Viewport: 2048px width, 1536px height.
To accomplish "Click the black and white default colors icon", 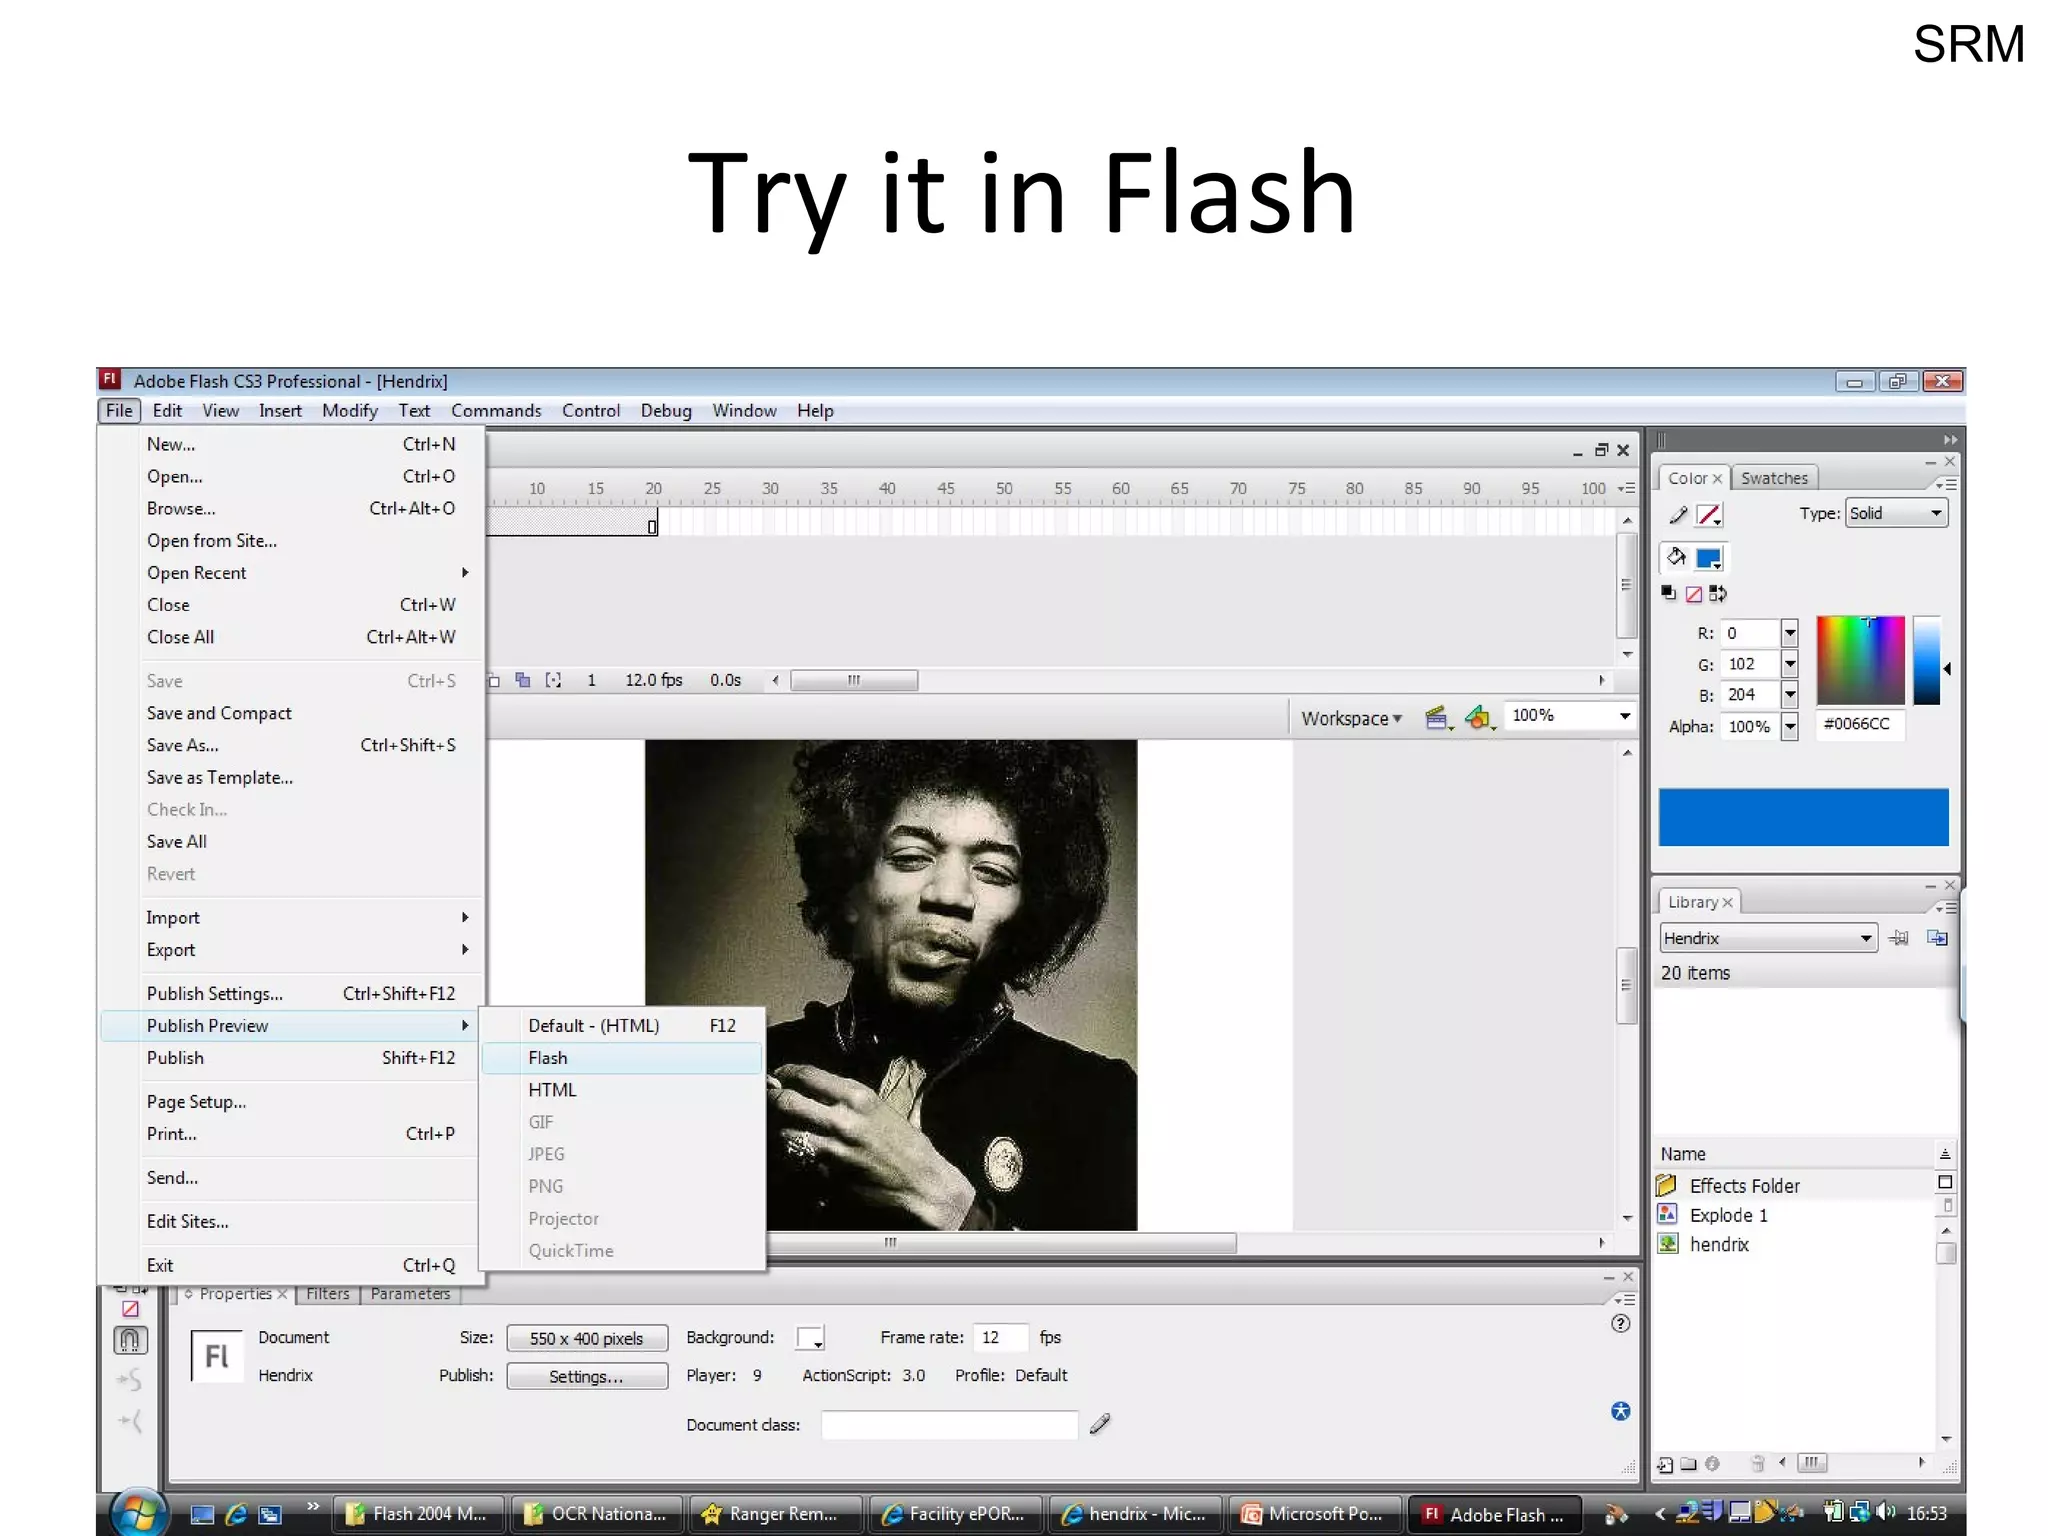I will (1668, 593).
